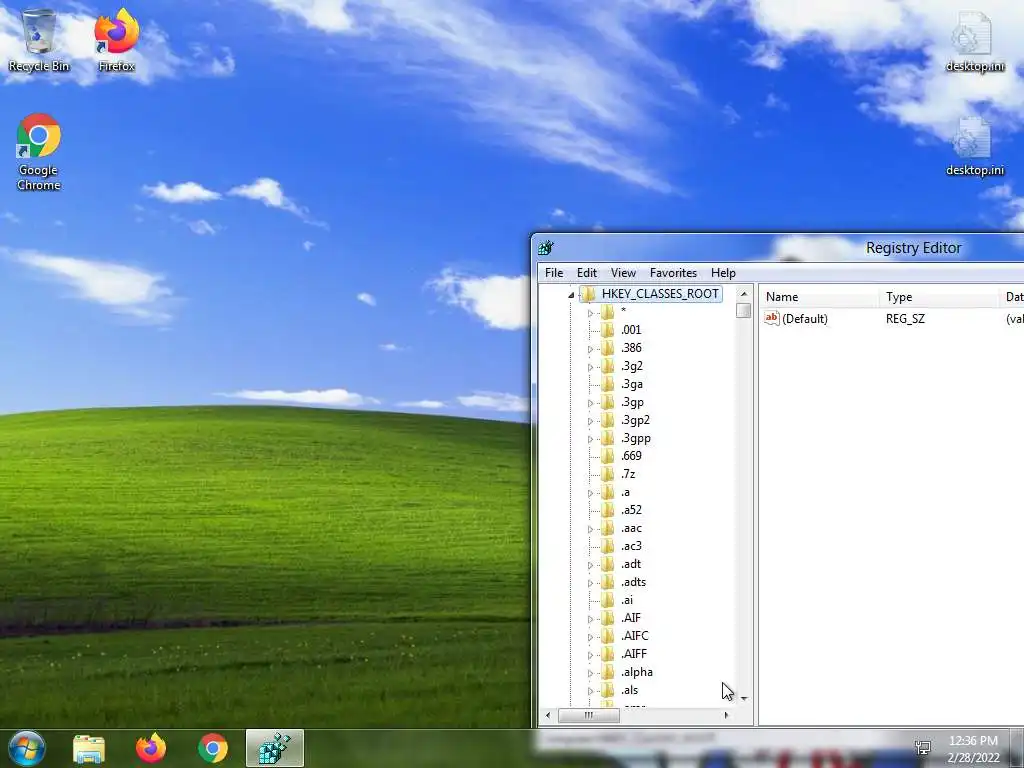1024x768 pixels.
Task: Click the Type column header
Action: click(x=939, y=297)
